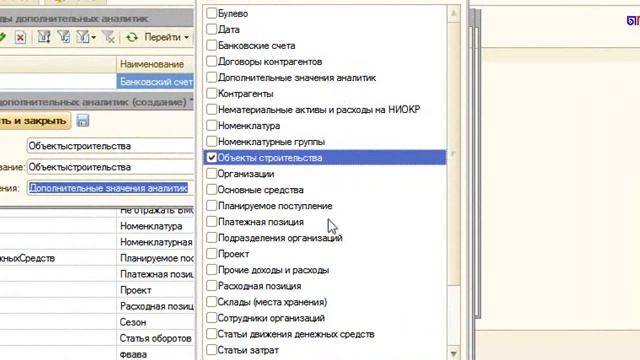This screenshot has height=360, width=640.
Task: Check the Основные средства checkbox
Action: click(x=211, y=189)
